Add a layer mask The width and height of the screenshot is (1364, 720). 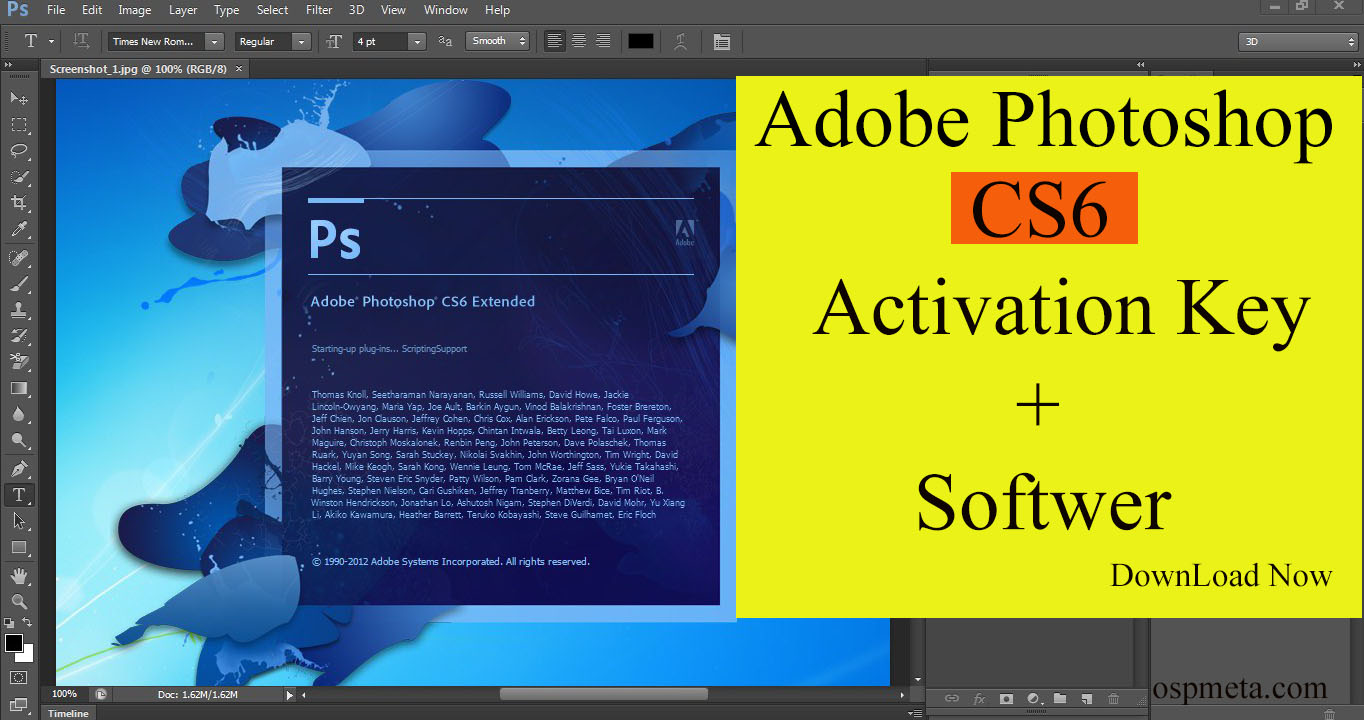point(1006,698)
